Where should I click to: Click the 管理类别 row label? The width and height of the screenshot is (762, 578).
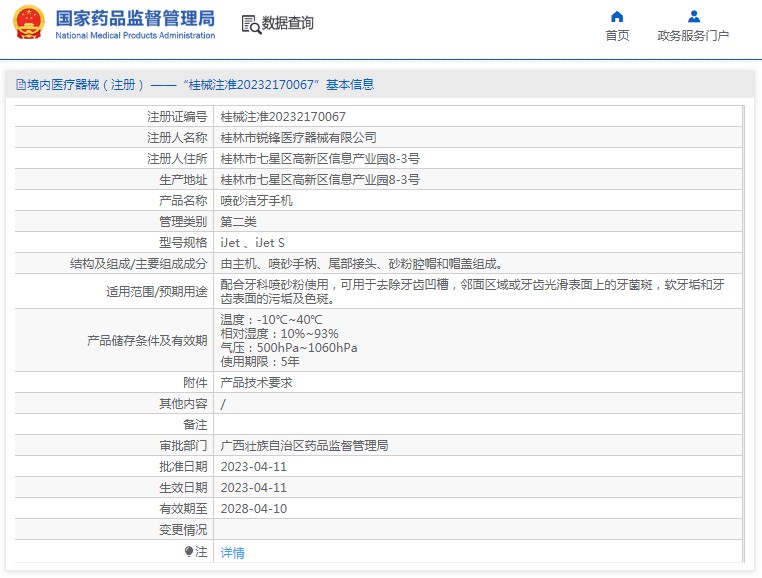183,222
